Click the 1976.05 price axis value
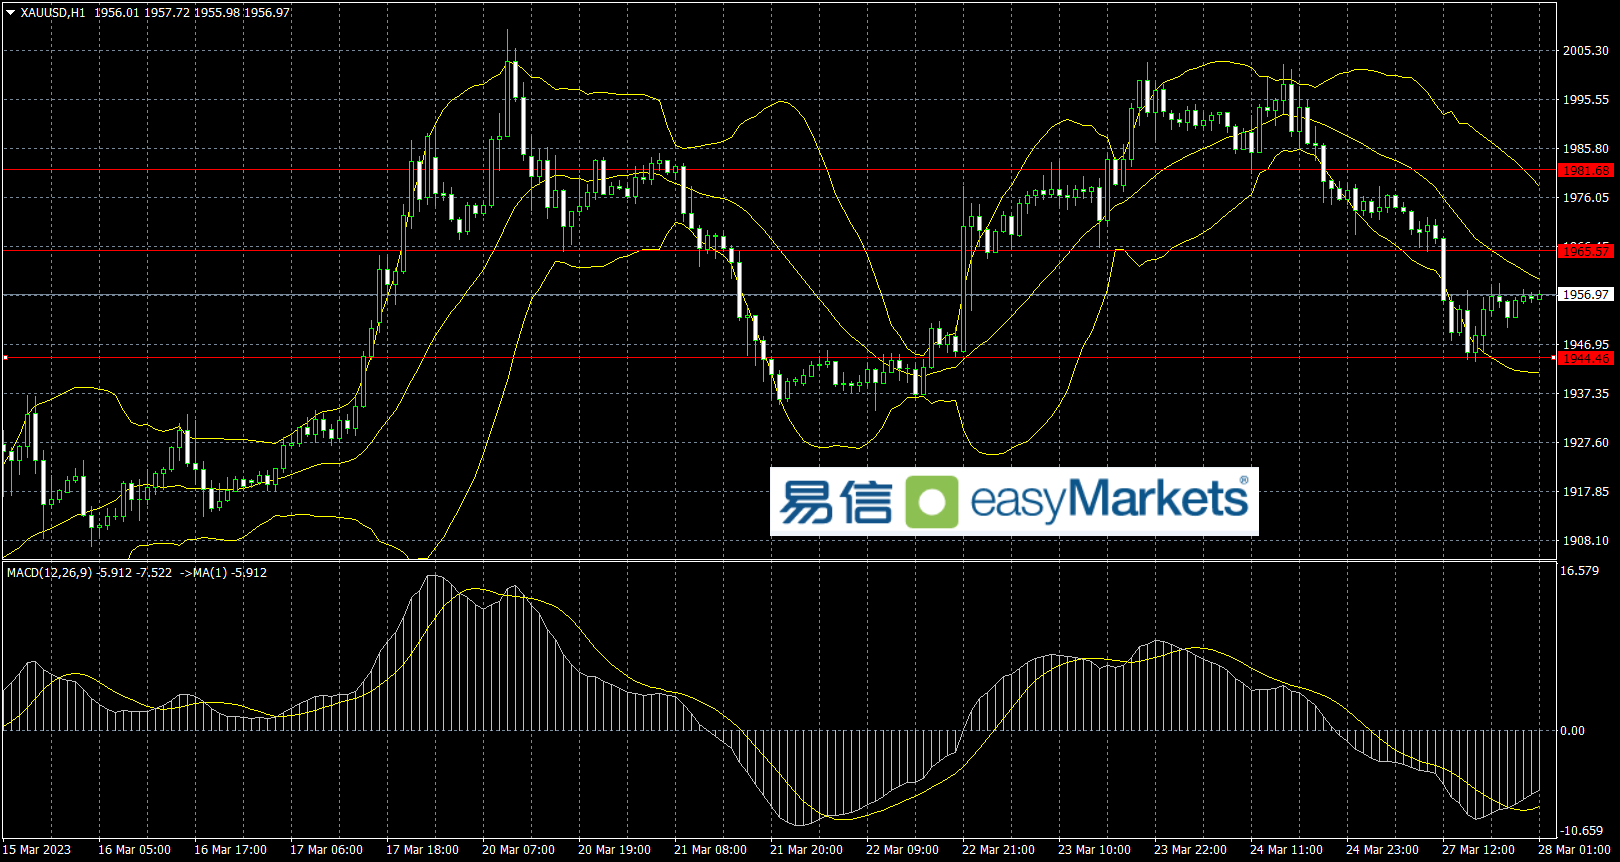Viewport: 1620px width, 862px height. coord(1586,198)
